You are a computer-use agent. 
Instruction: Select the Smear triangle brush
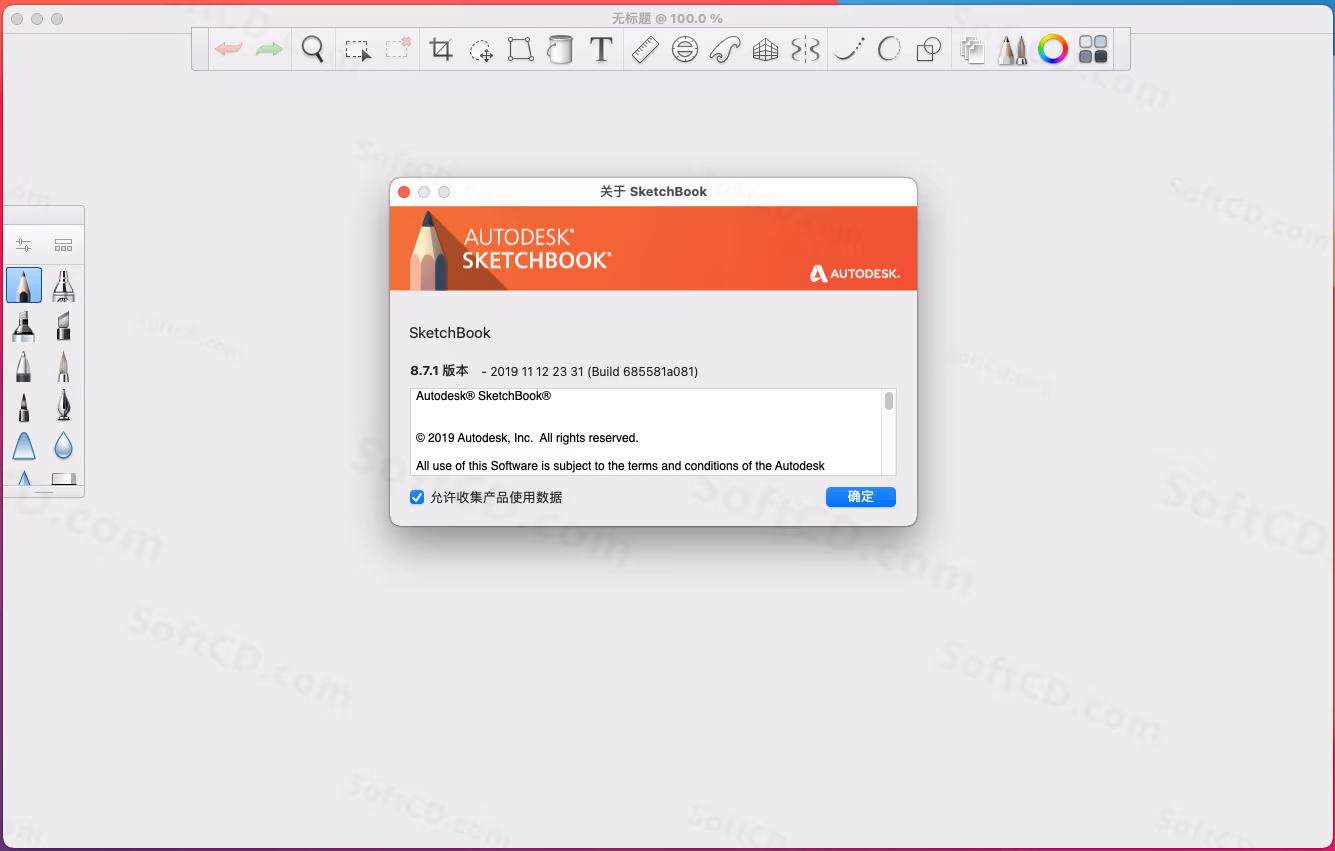click(24, 445)
